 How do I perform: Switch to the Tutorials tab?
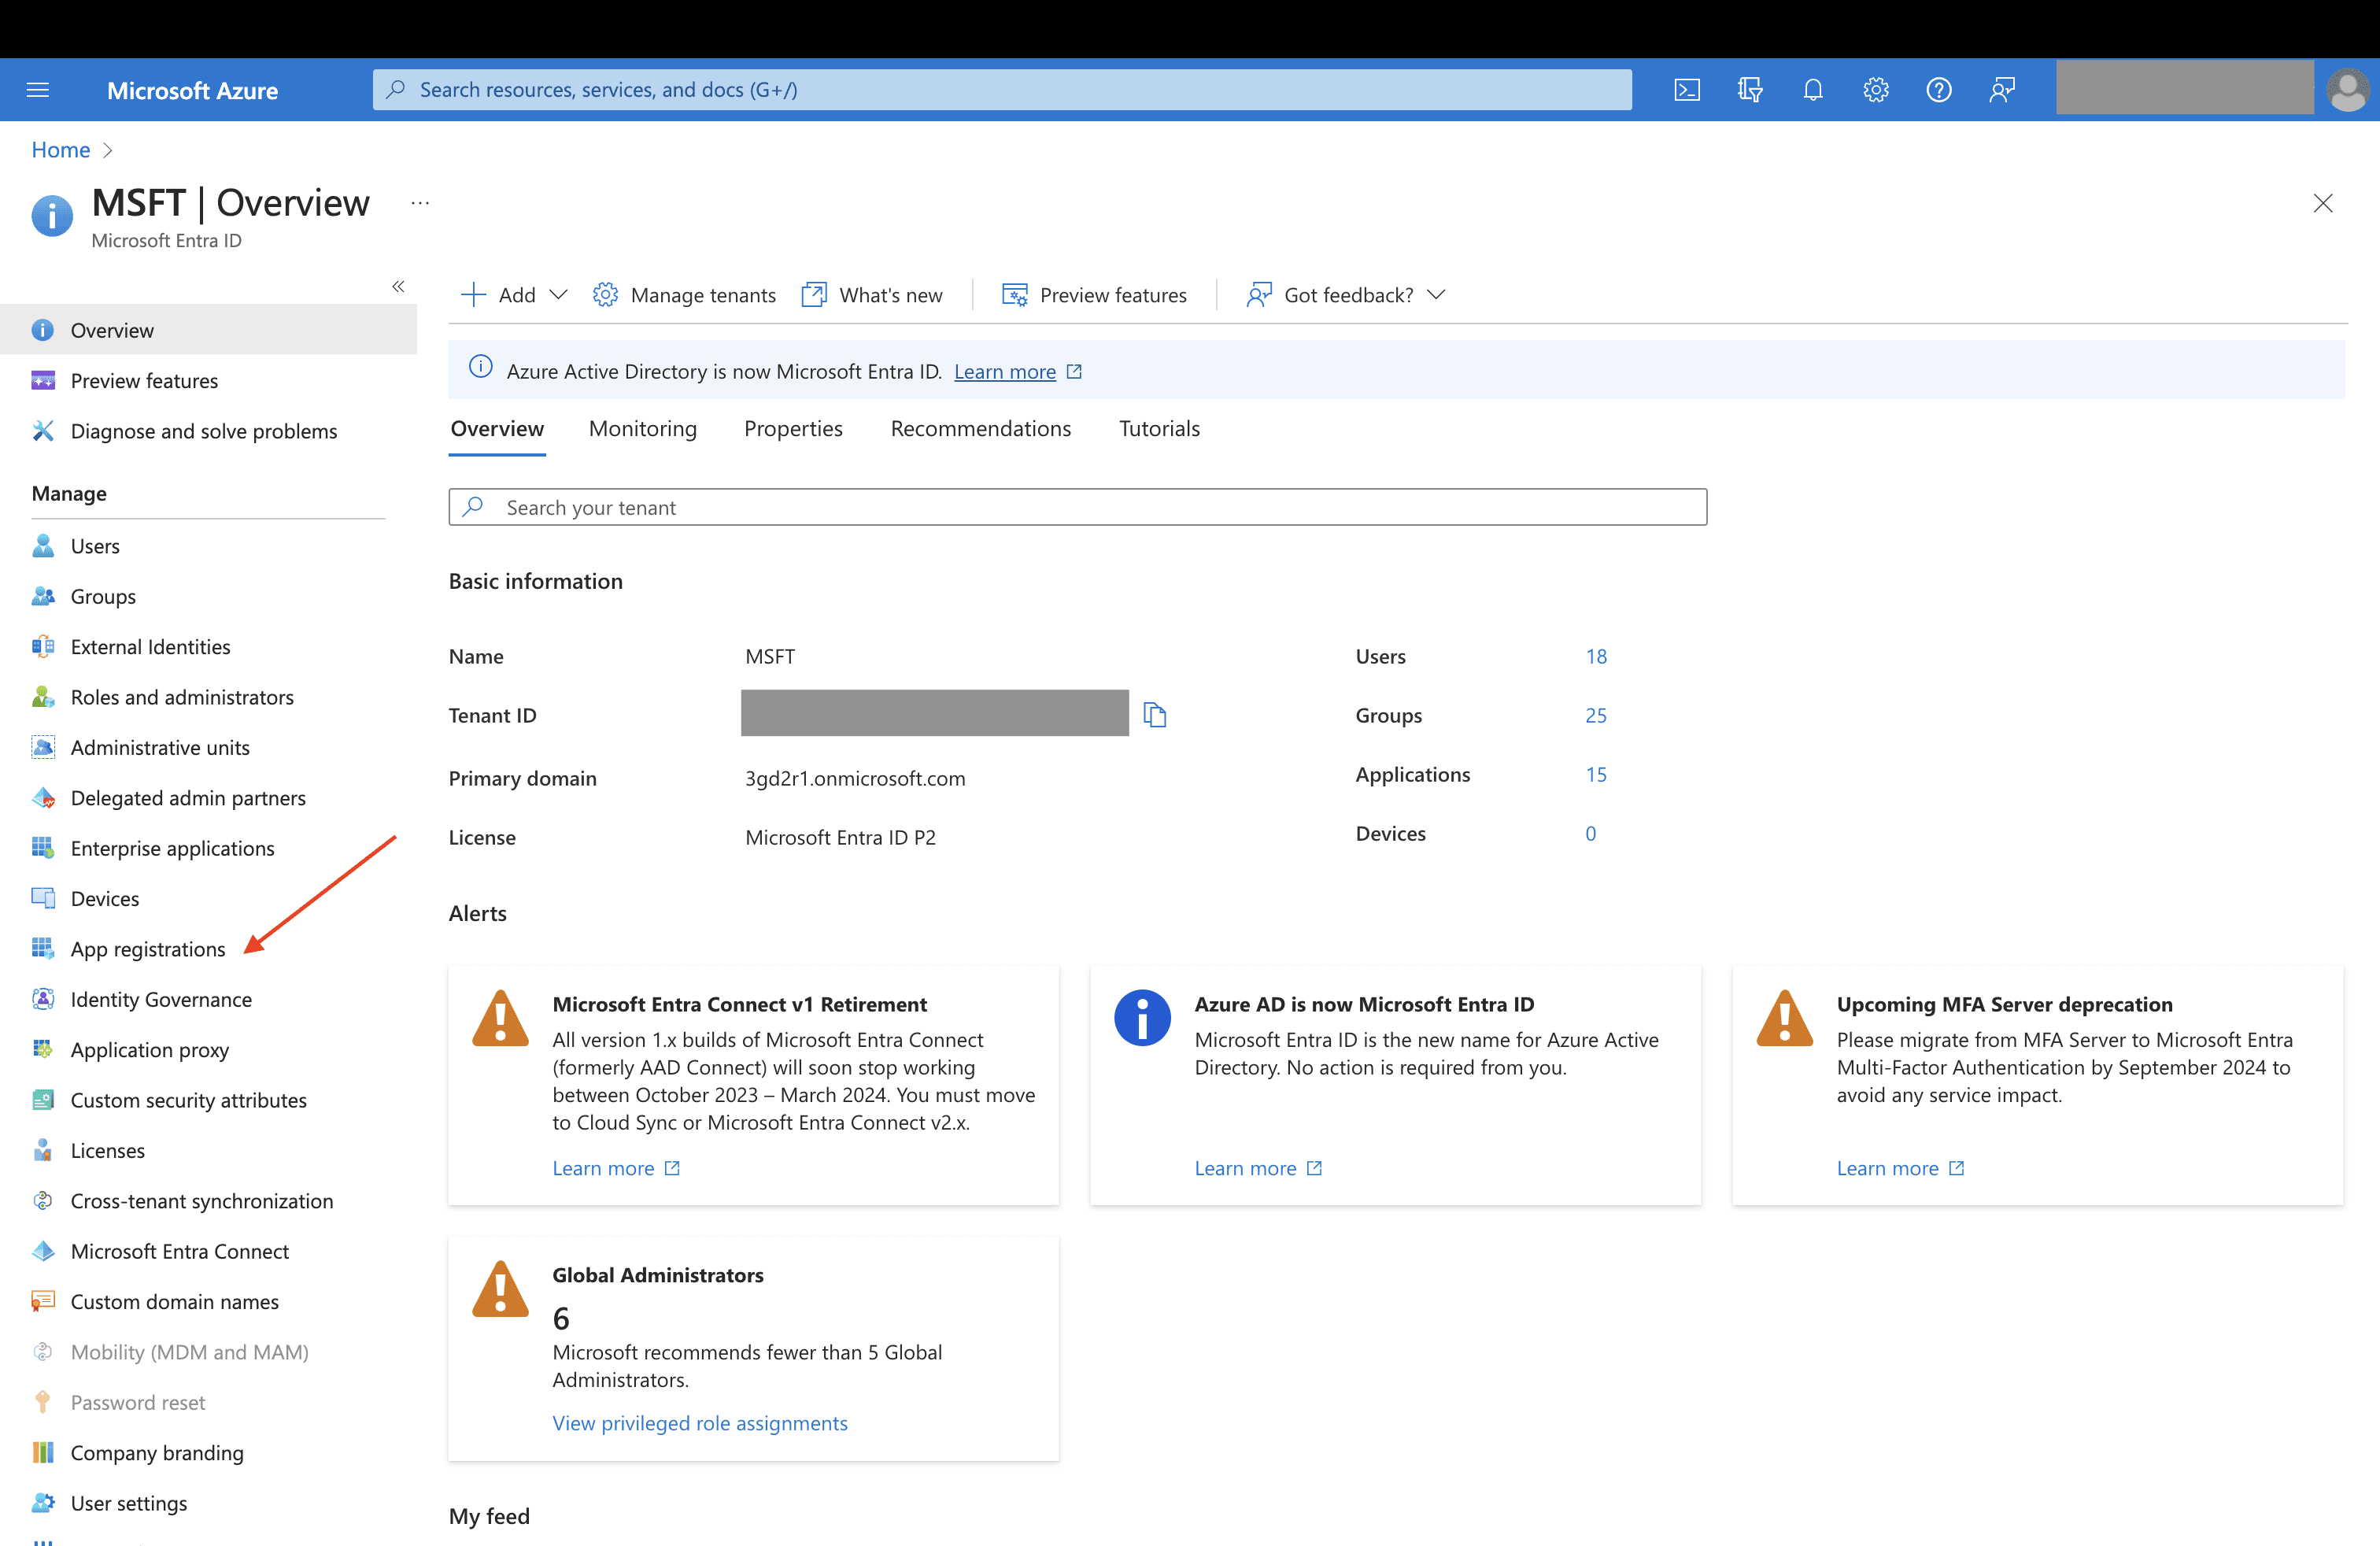(1159, 428)
